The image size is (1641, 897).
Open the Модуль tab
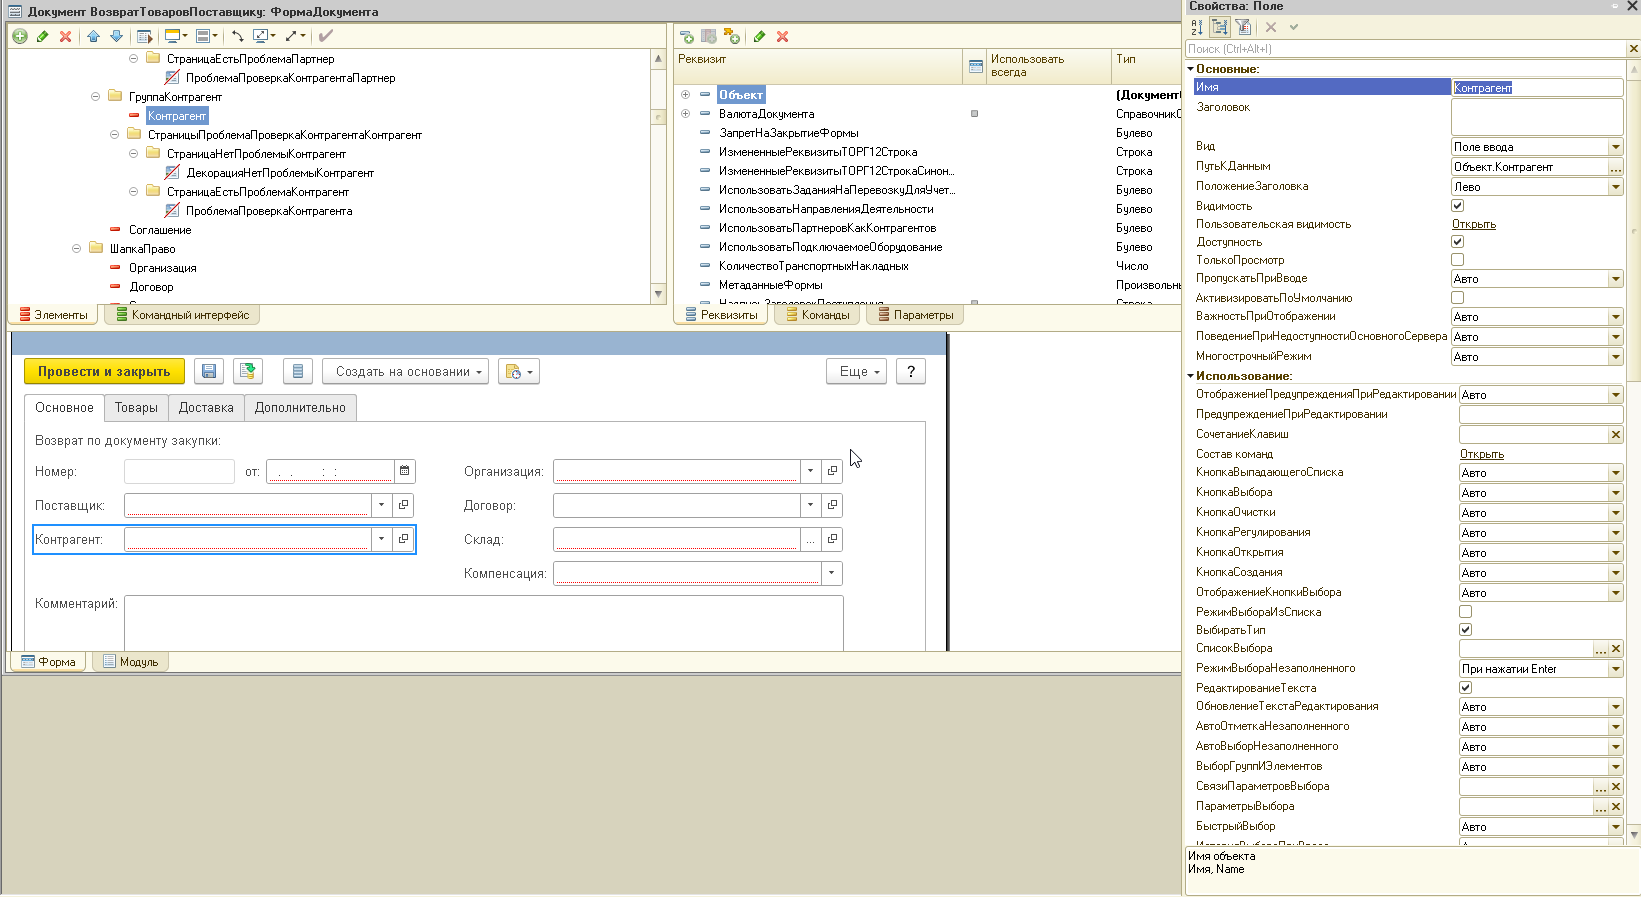pos(131,662)
